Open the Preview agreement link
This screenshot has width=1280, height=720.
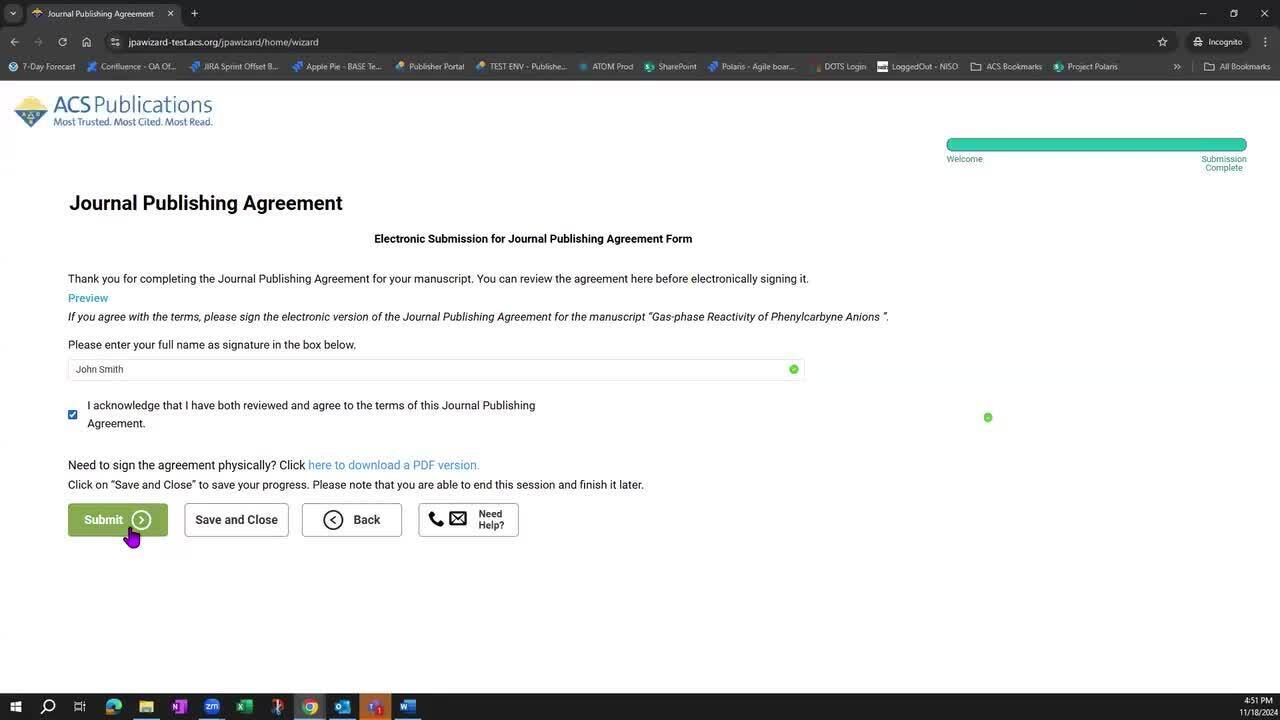point(88,298)
